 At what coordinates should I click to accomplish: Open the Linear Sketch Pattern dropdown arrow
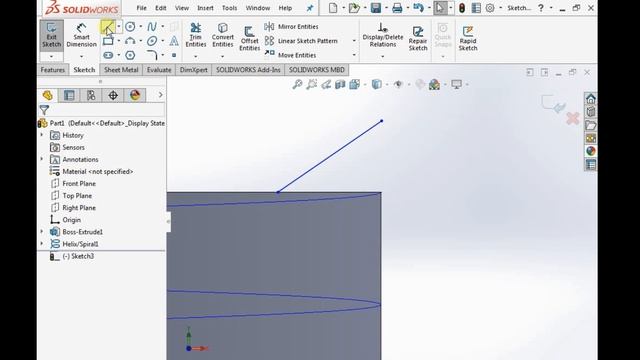[354, 41]
